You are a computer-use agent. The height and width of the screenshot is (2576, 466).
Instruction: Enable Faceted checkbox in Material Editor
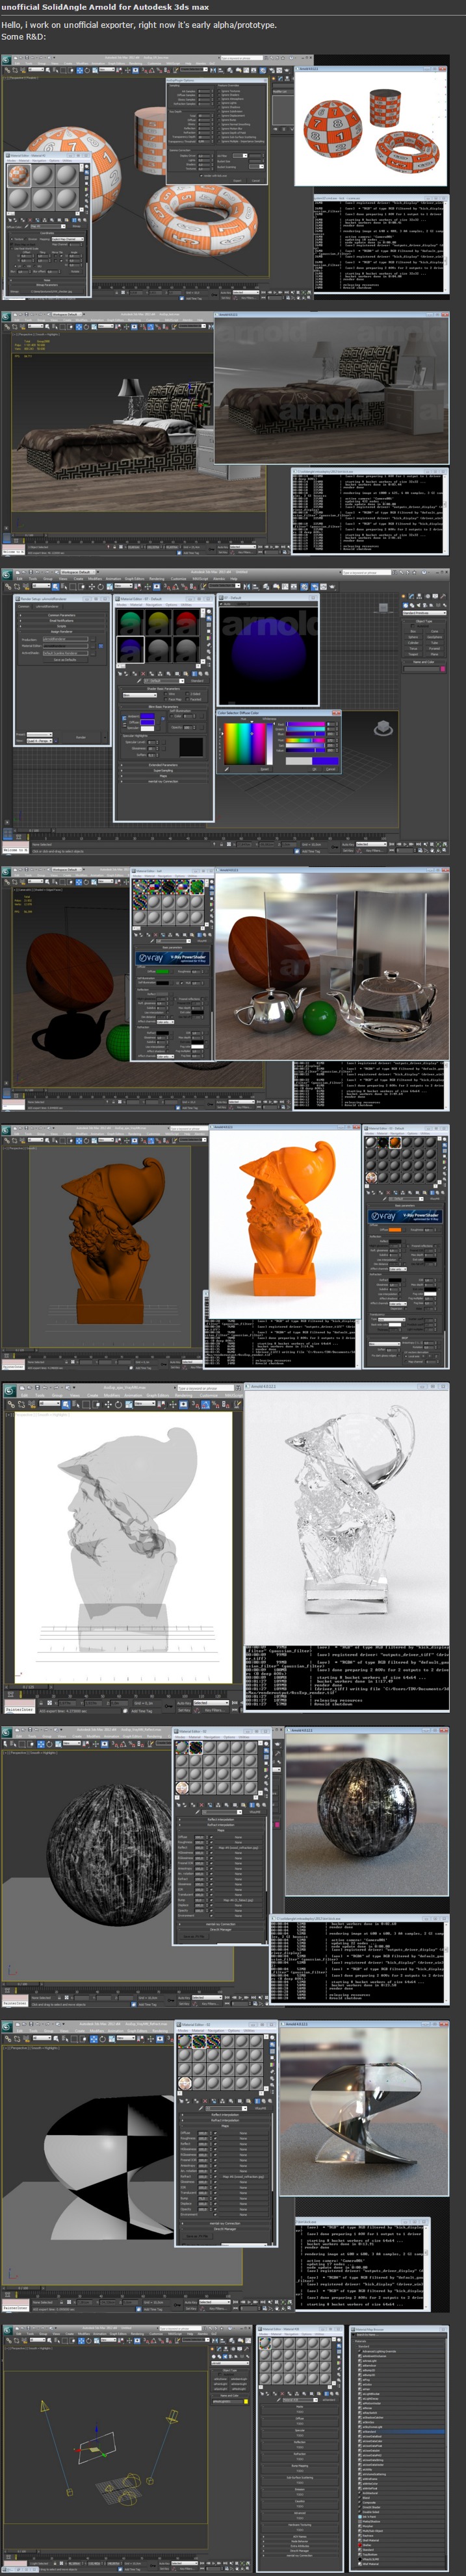coord(188,700)
